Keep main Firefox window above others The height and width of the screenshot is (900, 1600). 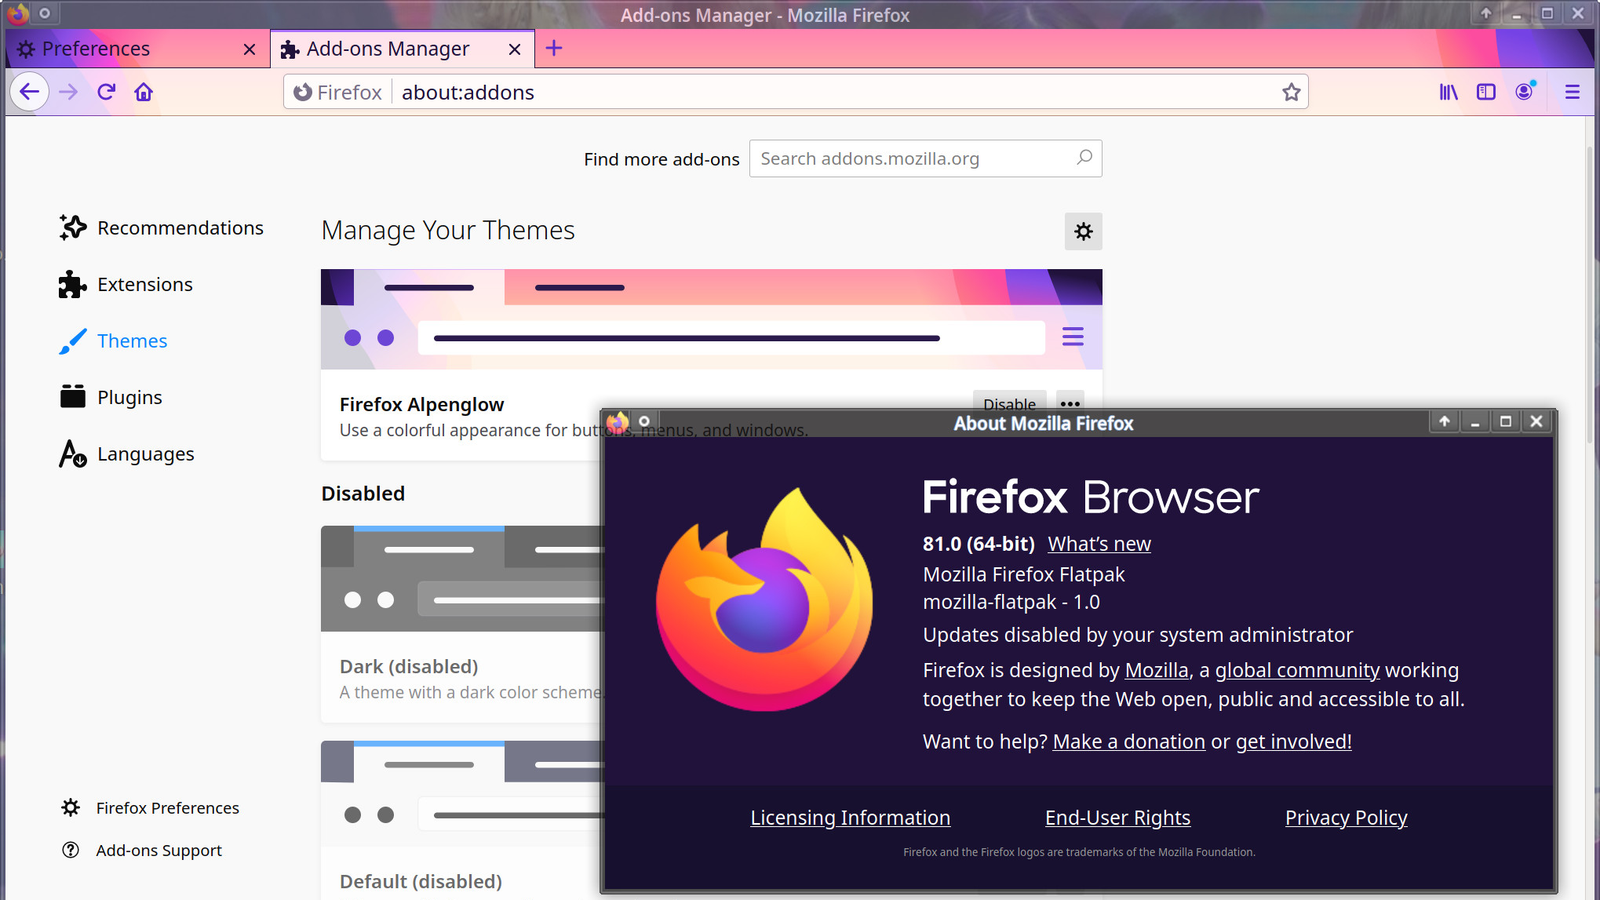click(x=1486, y=13)
